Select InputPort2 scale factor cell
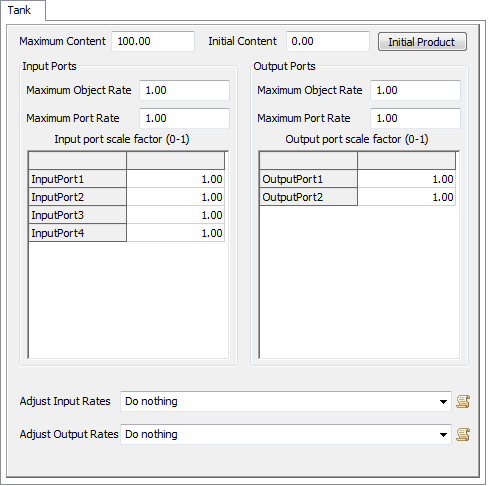This screenshot has height=486, width=488. coord(175,197)
